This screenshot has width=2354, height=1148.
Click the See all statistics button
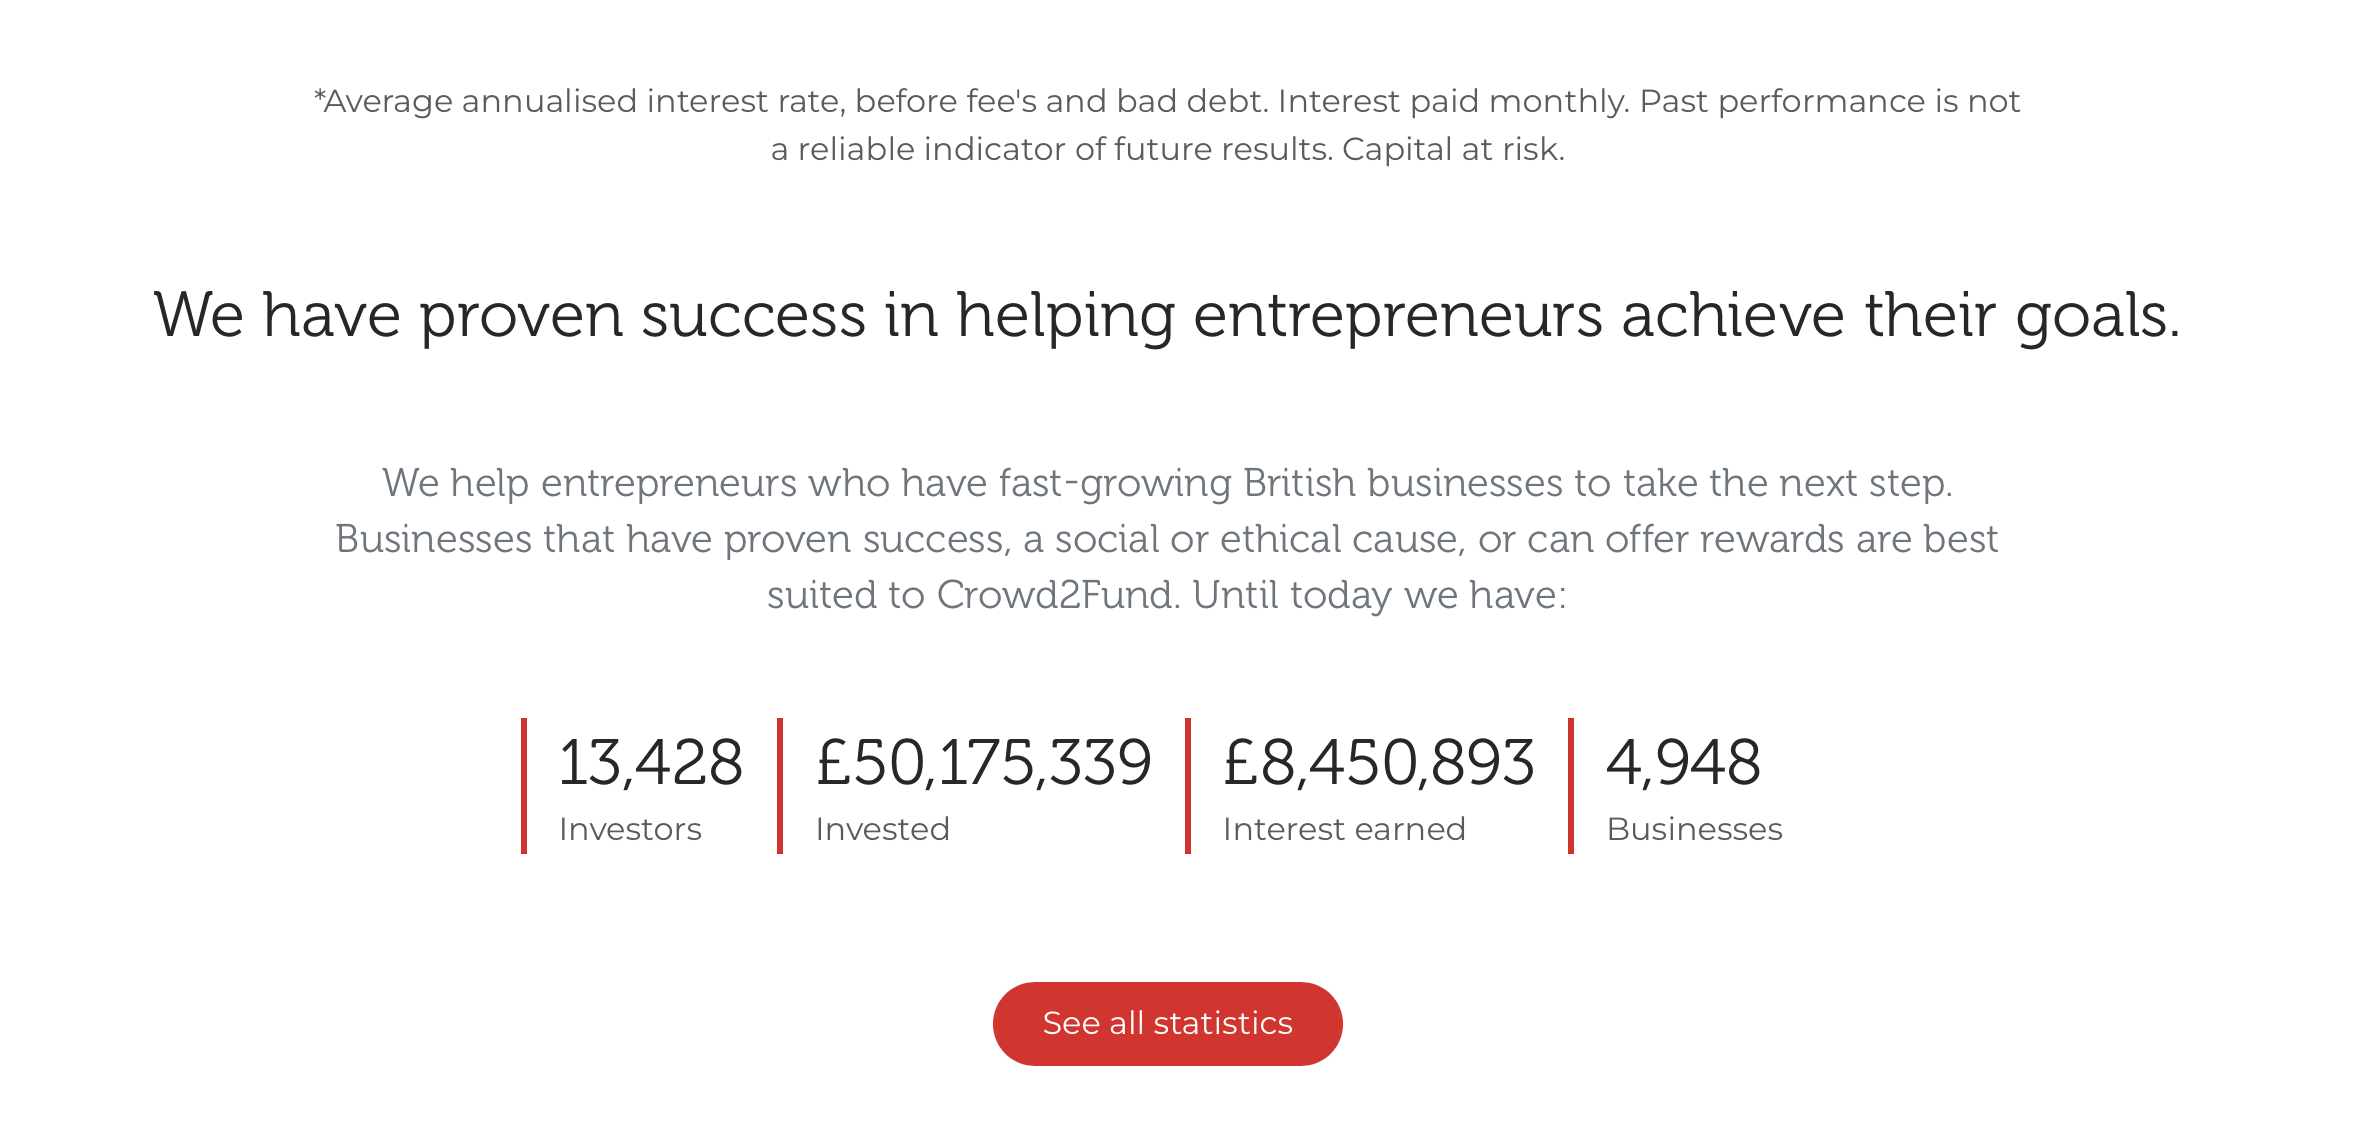1167,1023
